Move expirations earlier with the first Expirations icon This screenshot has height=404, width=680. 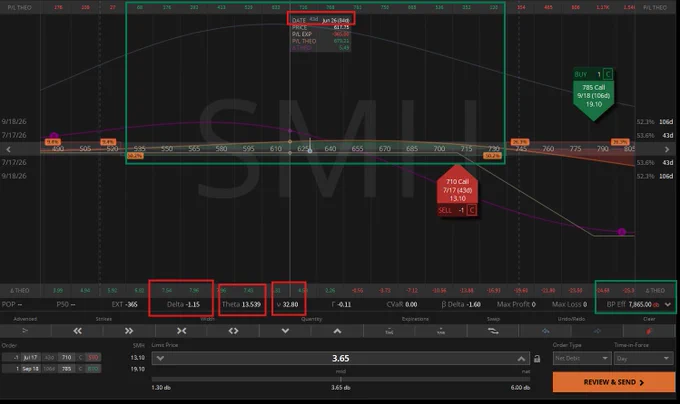click(x=389, y=331)
